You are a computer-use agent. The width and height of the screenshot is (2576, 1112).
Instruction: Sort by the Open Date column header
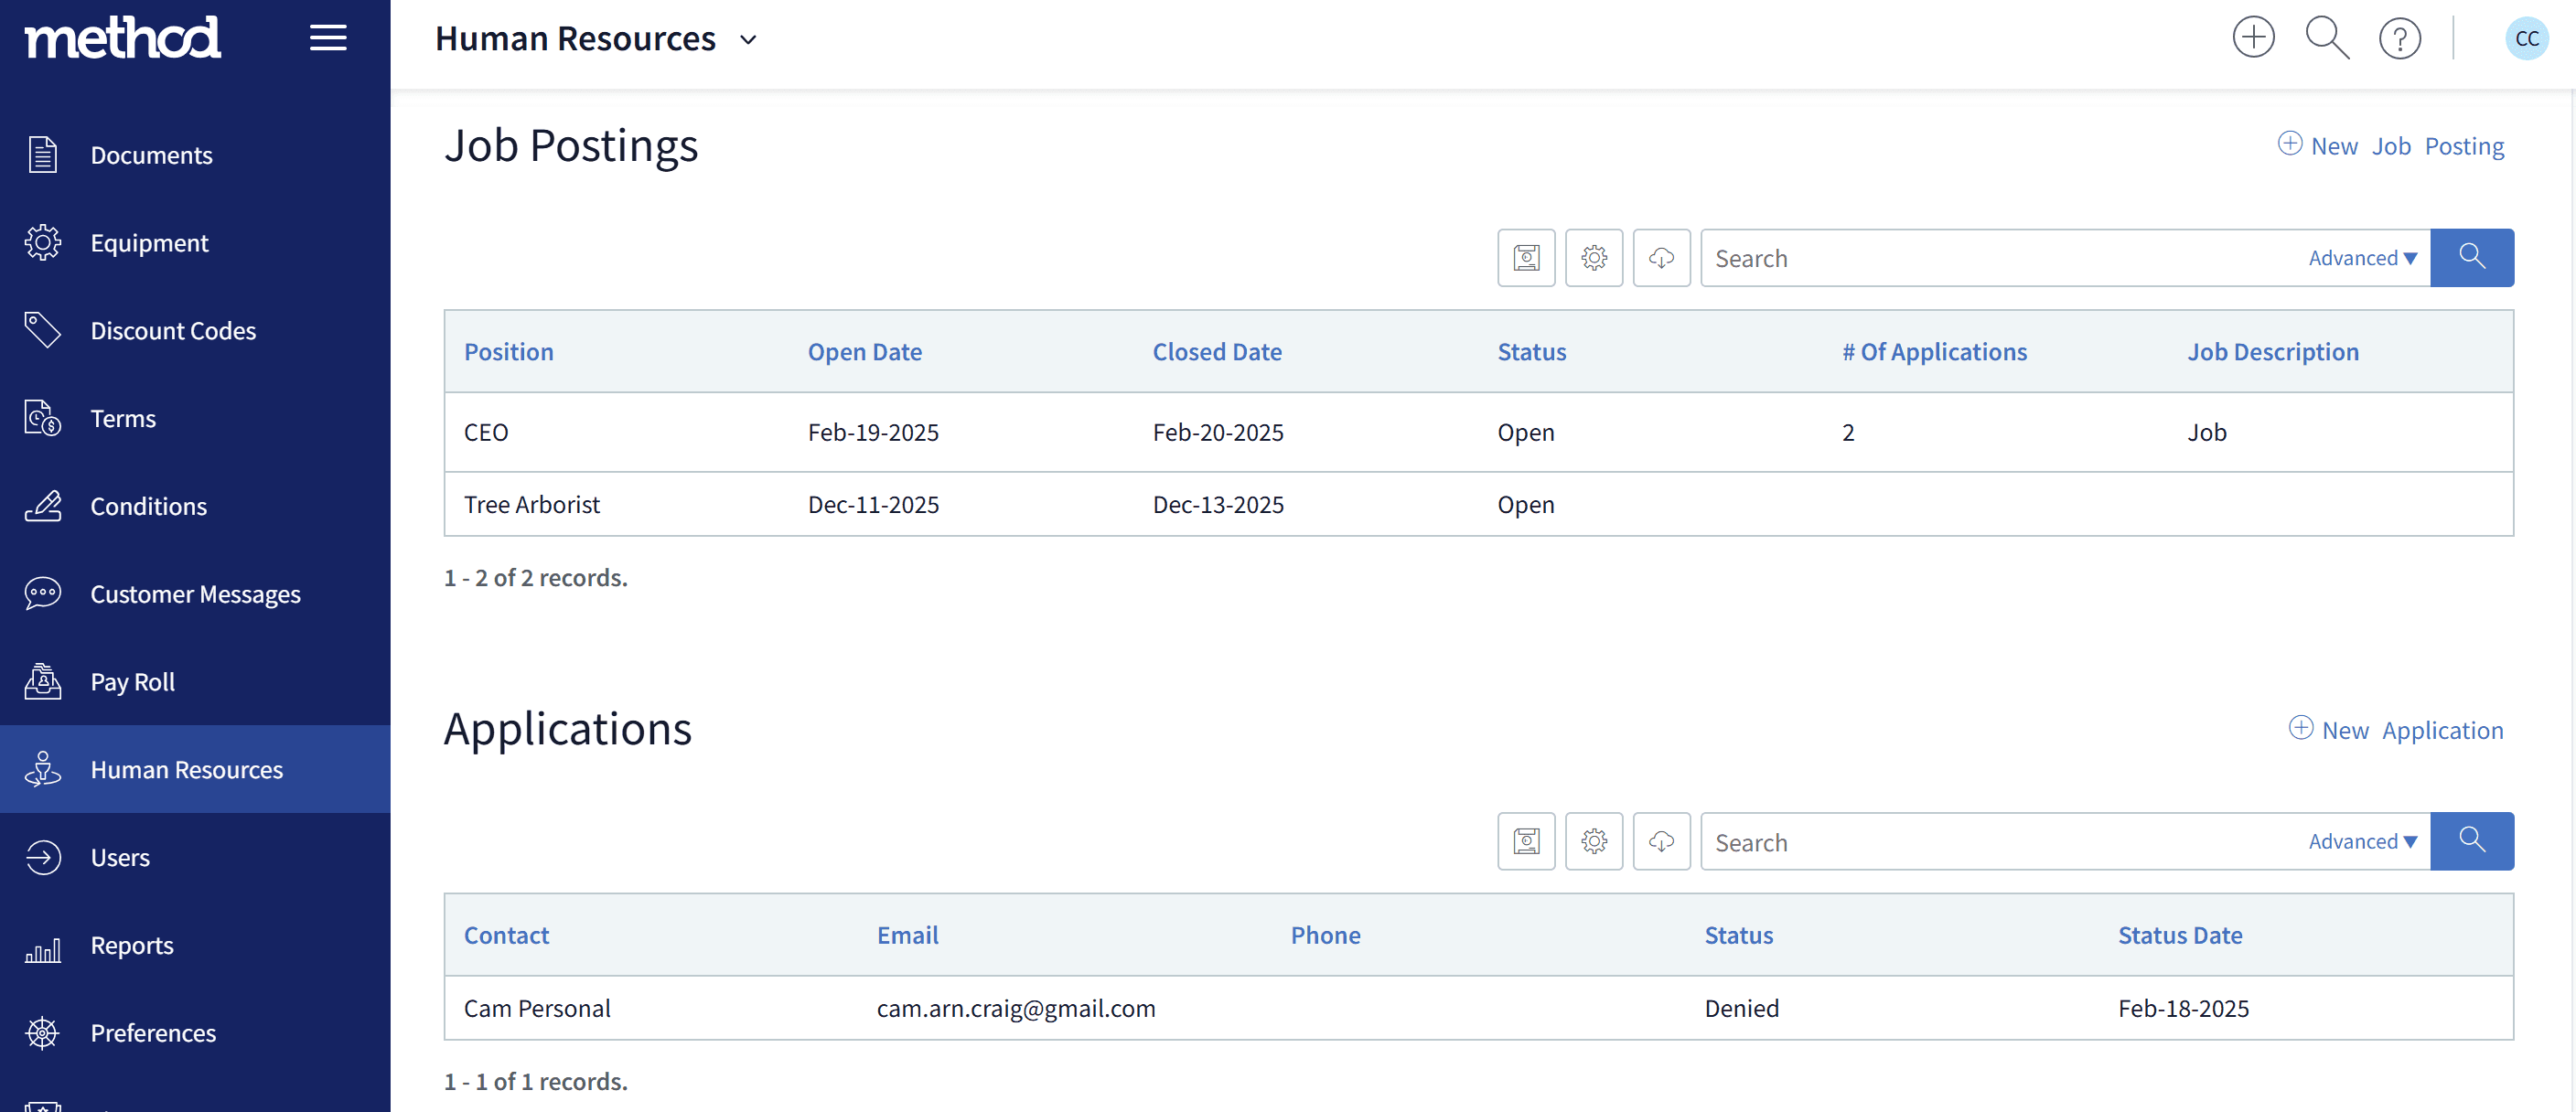(864, 351)
